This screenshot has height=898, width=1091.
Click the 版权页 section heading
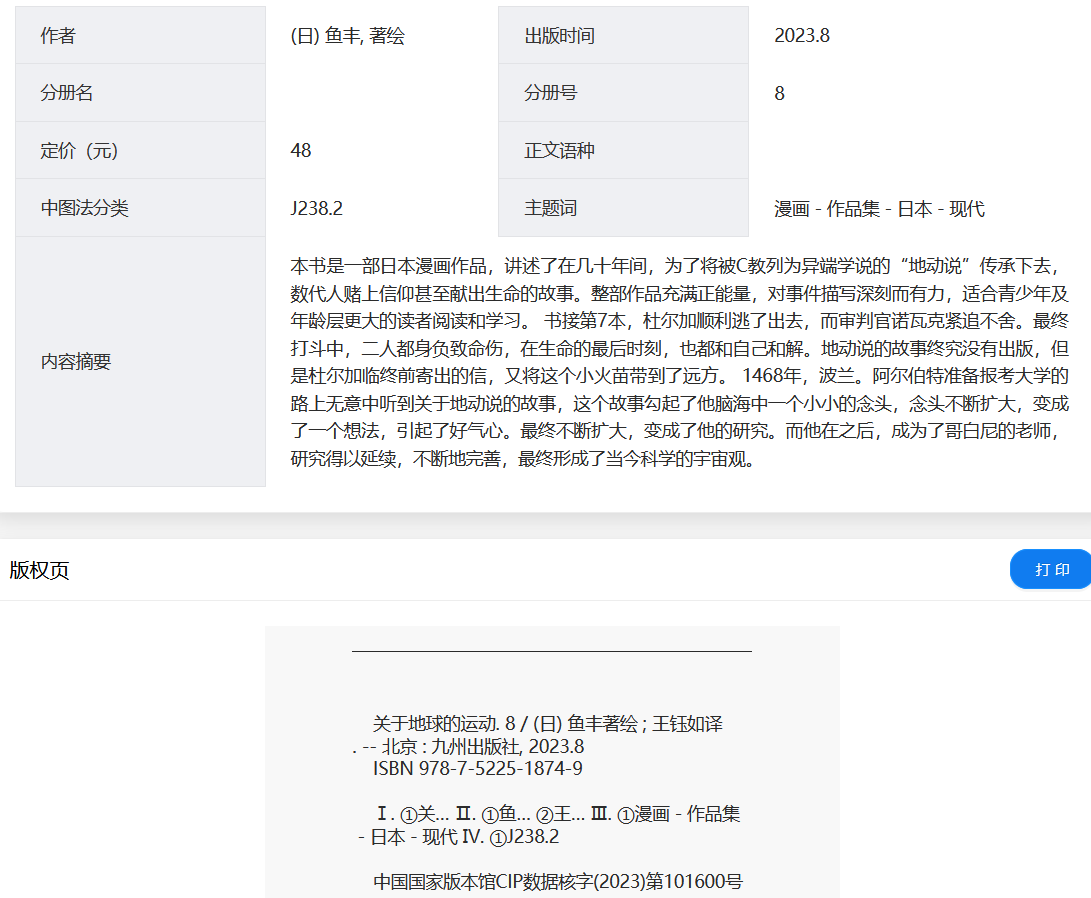tap(40, 570)
